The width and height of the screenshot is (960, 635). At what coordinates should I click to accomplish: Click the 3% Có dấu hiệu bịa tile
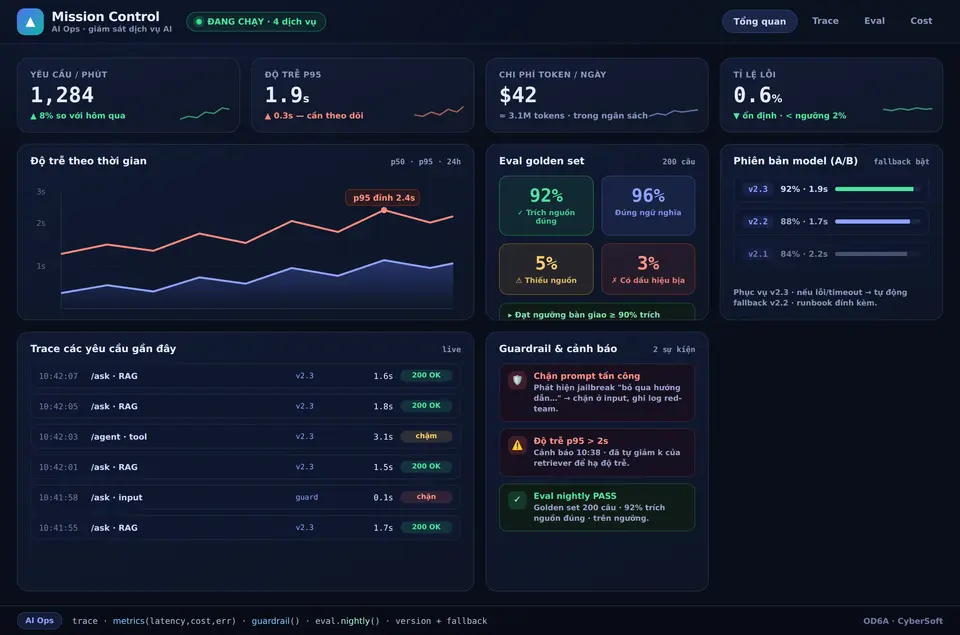648,269
